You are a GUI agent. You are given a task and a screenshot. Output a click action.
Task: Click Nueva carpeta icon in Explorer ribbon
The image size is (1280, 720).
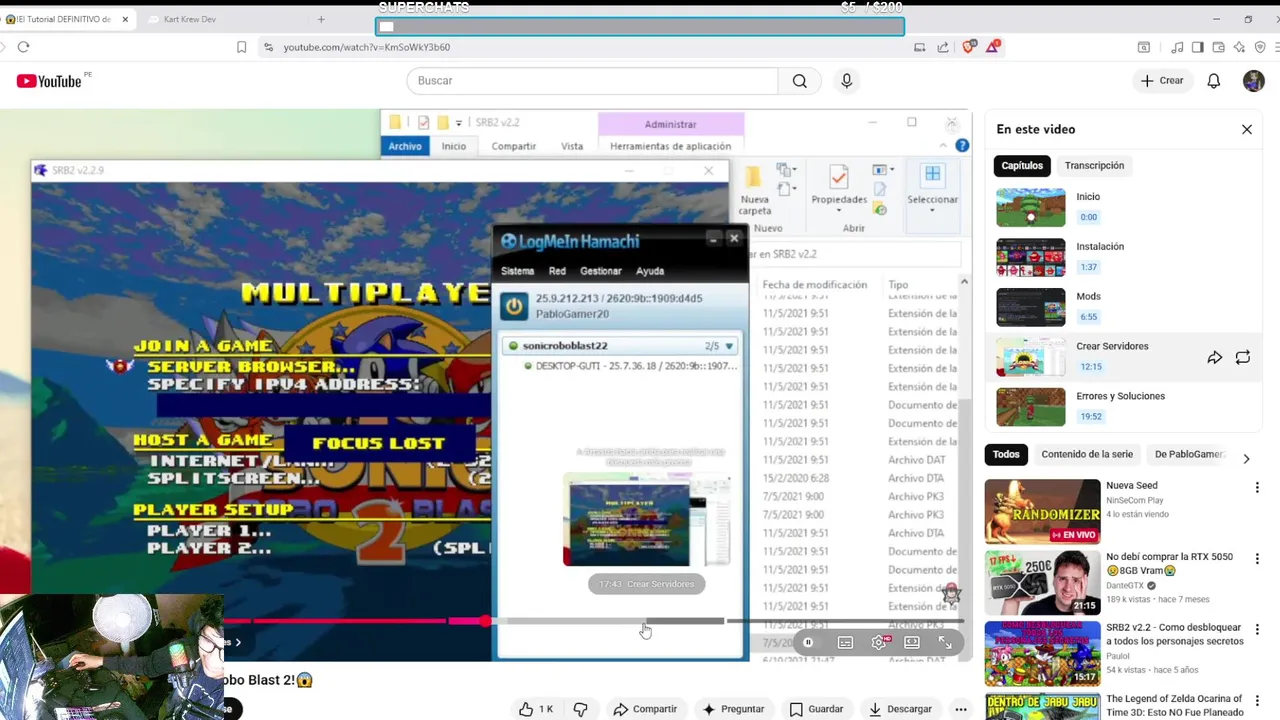(x=753, y=190)
